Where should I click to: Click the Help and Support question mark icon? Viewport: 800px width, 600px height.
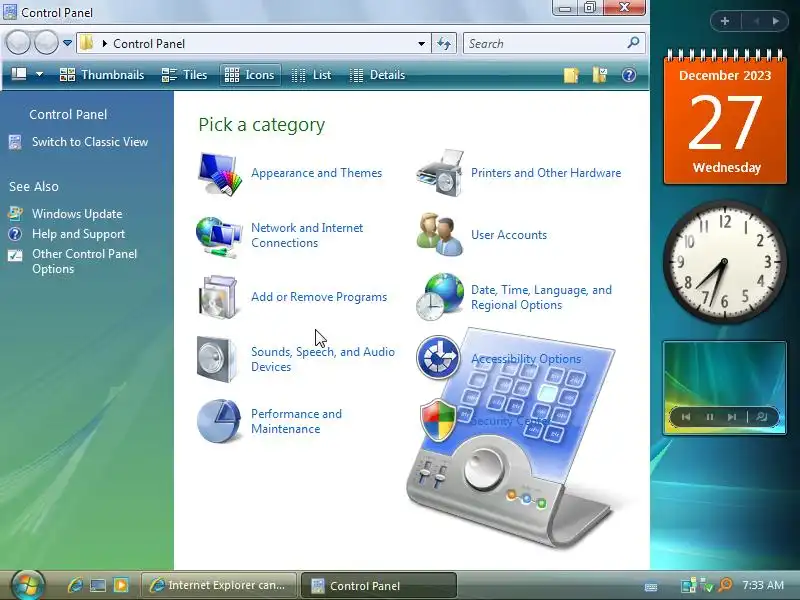(x=15, y=234)
